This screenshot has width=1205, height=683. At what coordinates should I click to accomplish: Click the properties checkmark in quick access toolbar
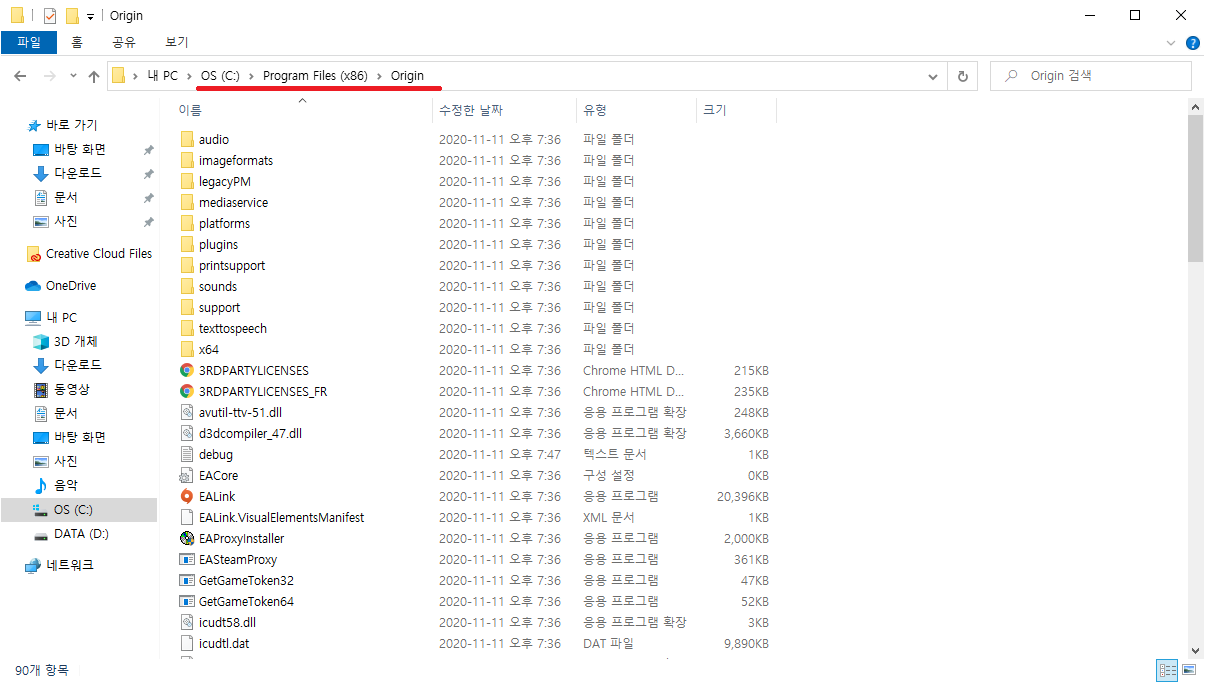[x=50, y=15]
